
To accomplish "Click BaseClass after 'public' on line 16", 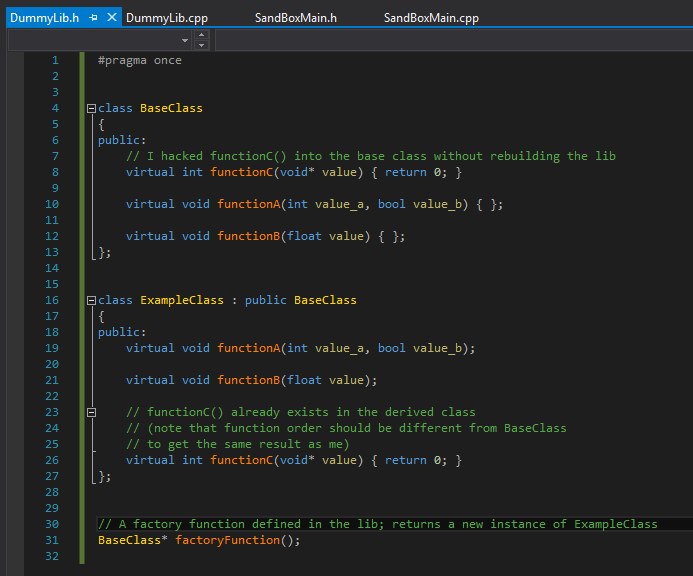I will tap(325, 301).
